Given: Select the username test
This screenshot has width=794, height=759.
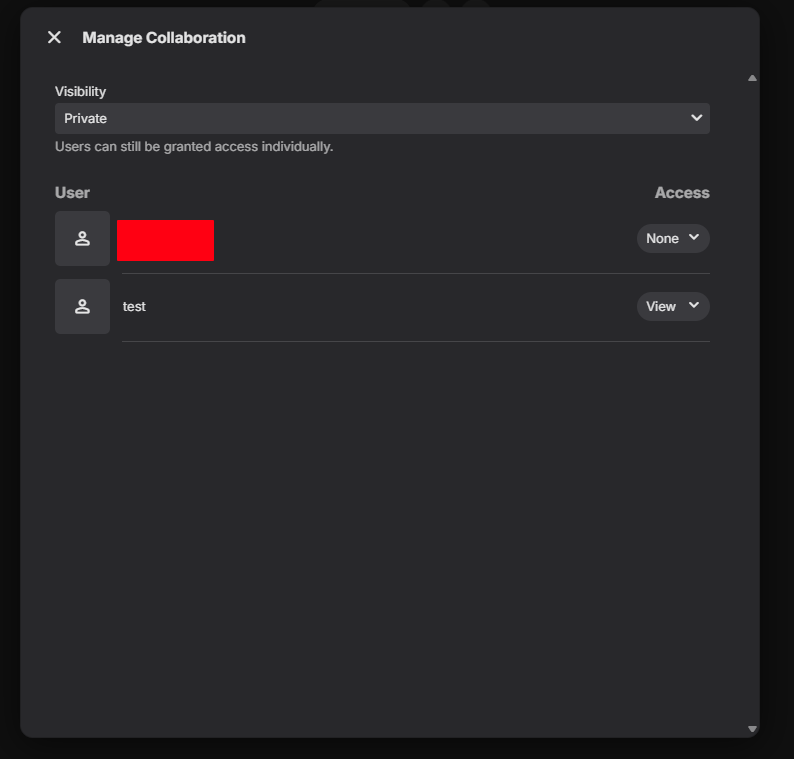Looking at the screenshot, I should point(134,306).
